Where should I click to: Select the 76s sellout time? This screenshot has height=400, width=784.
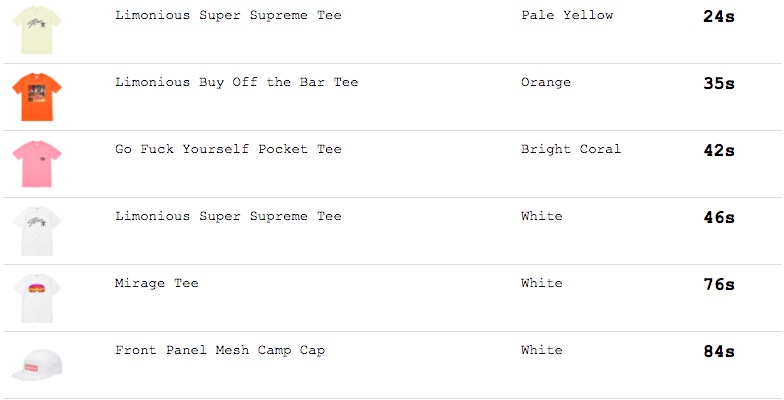tap(719, 284)
